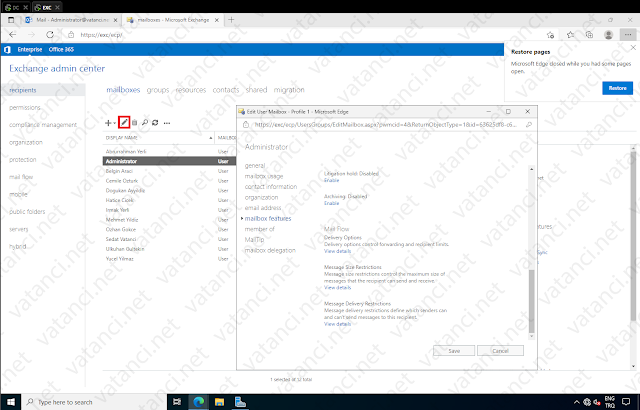This screenshot has height=410, width=640.
Task: Click the Restore button
Action: 618,88
